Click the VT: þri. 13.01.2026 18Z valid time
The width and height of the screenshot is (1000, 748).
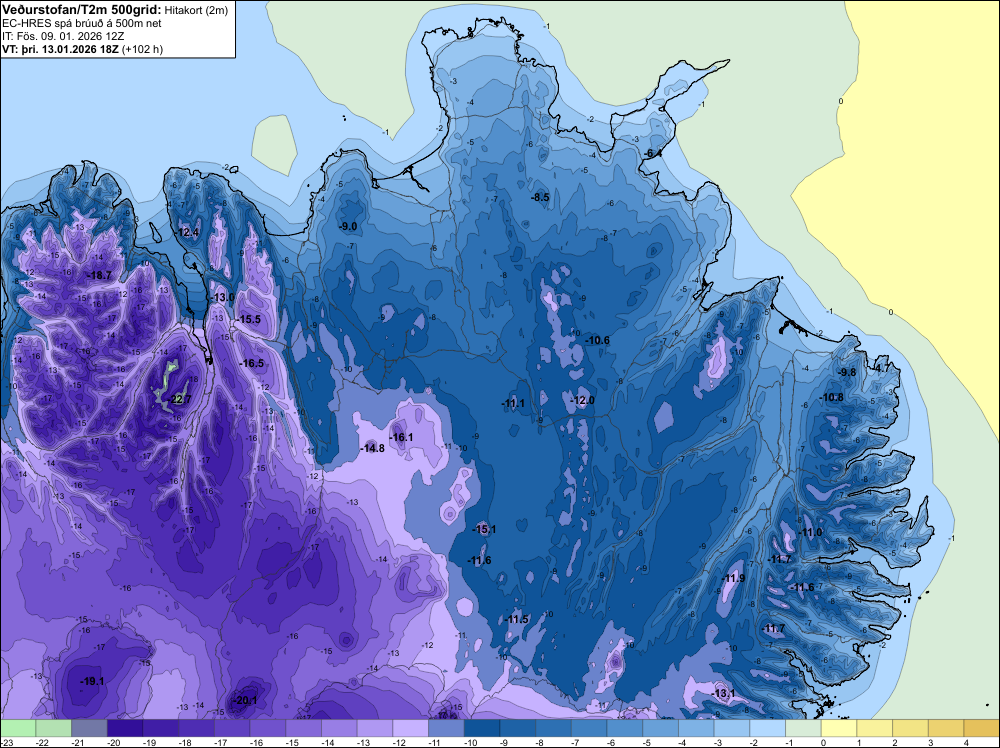coord(61,49)
